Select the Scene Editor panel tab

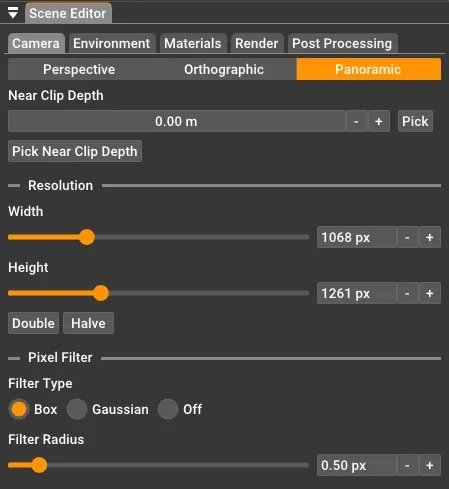pyautogui.click(x=68, y=14)
